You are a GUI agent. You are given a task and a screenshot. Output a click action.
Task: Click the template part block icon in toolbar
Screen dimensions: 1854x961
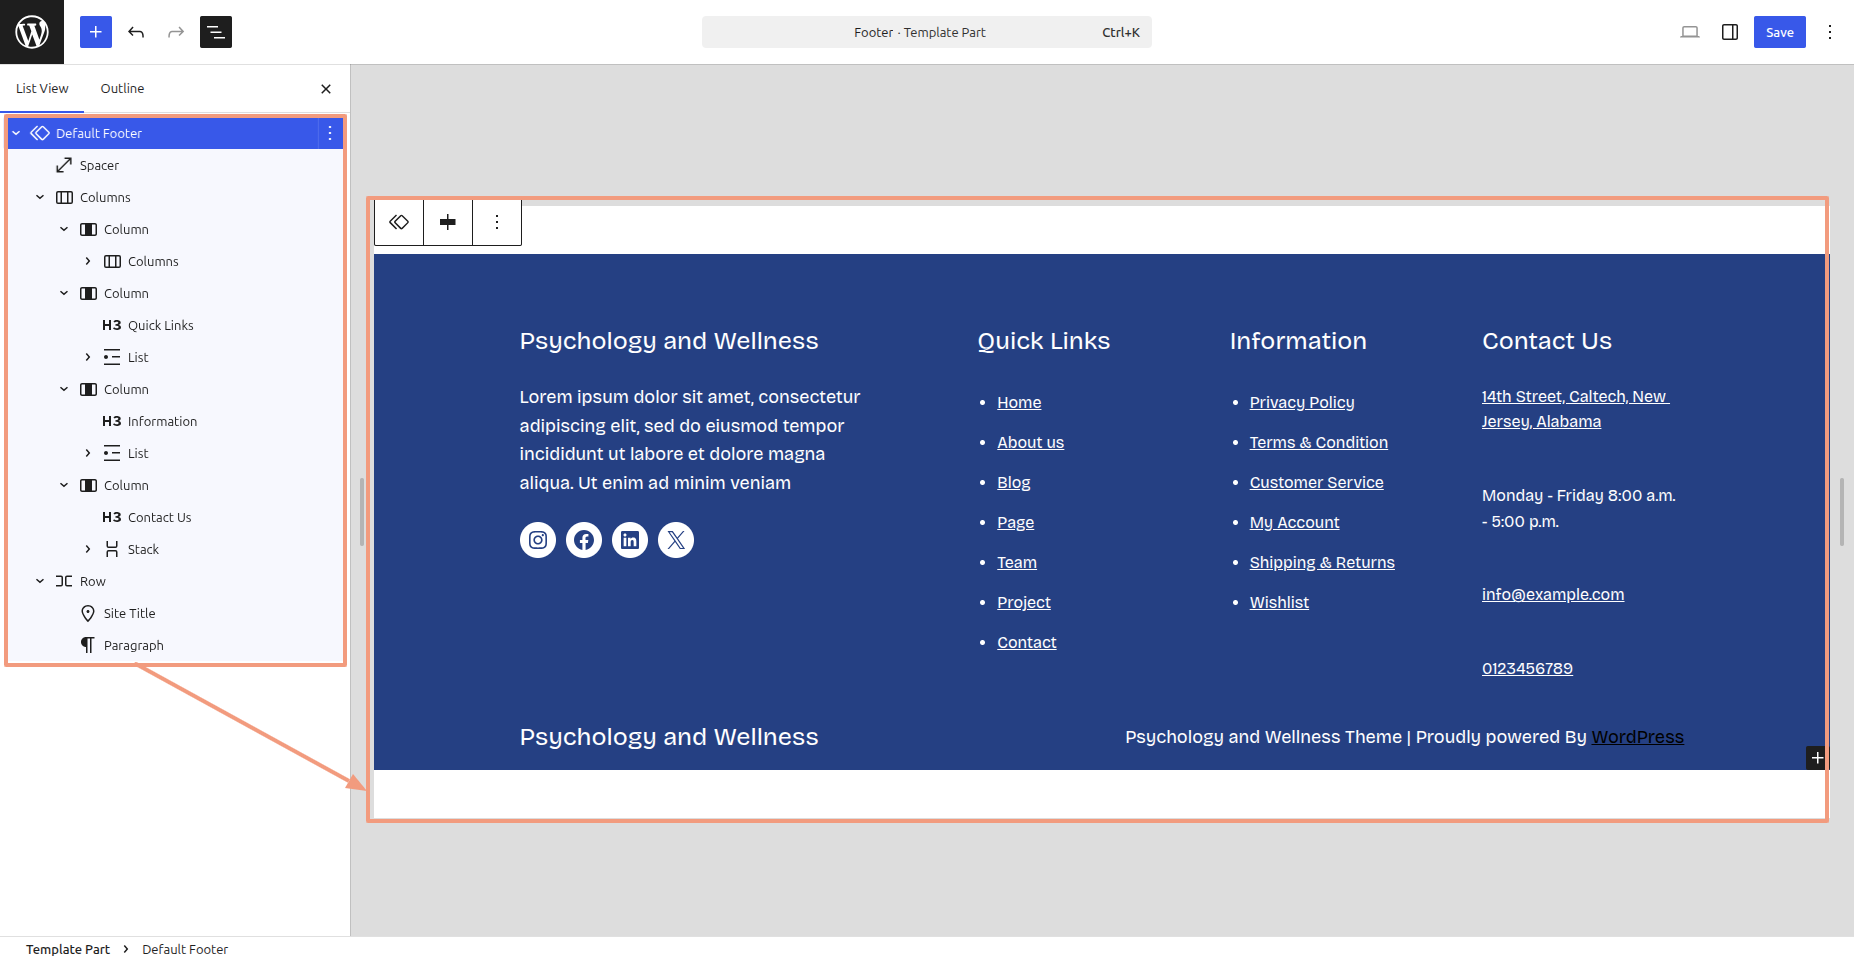(399, 222)
